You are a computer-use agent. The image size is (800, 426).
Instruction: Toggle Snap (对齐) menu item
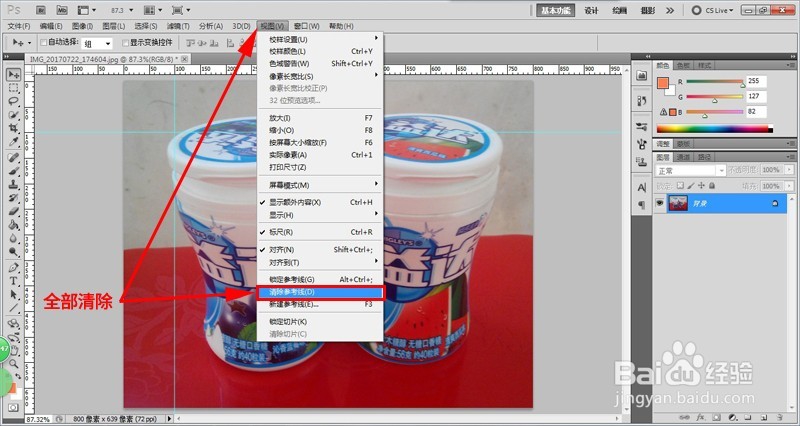click(x=320, y=250)
